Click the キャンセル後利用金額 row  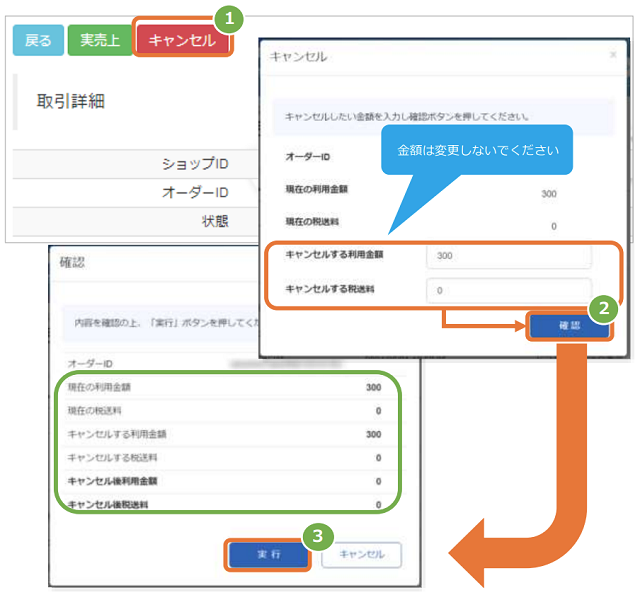[x=225, y=481]
